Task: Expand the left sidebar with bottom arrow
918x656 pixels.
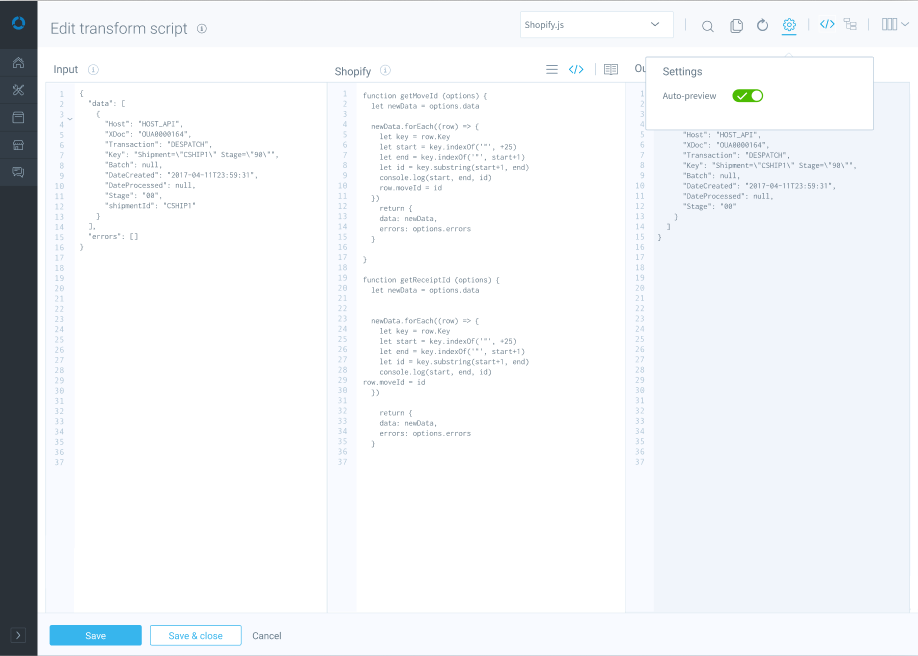Action: [18, 635]
